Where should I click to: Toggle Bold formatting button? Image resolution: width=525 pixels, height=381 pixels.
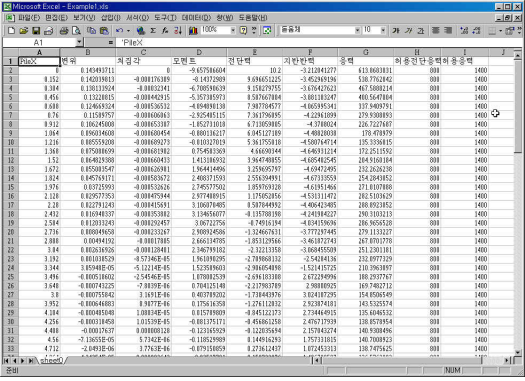click(396, 31)
